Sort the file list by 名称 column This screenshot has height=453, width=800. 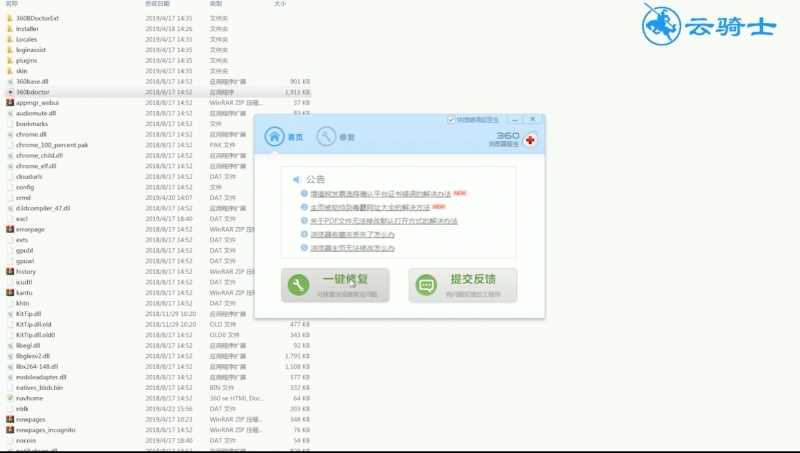click(12, 4)
